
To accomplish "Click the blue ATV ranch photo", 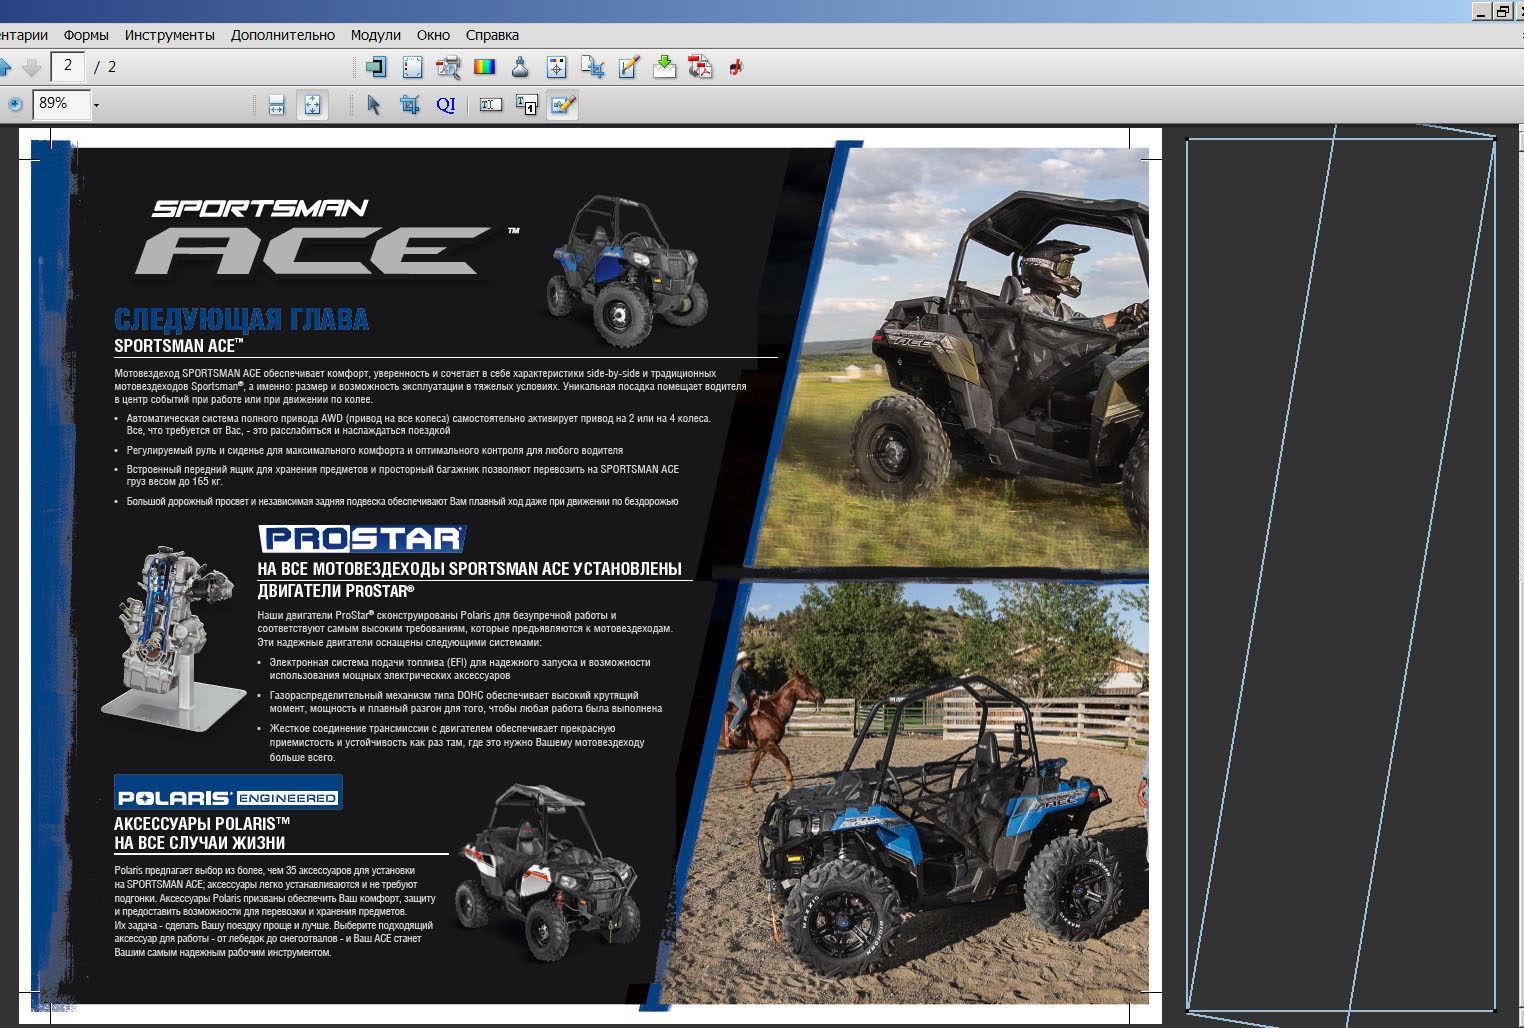I will click(x=905, y=793).
